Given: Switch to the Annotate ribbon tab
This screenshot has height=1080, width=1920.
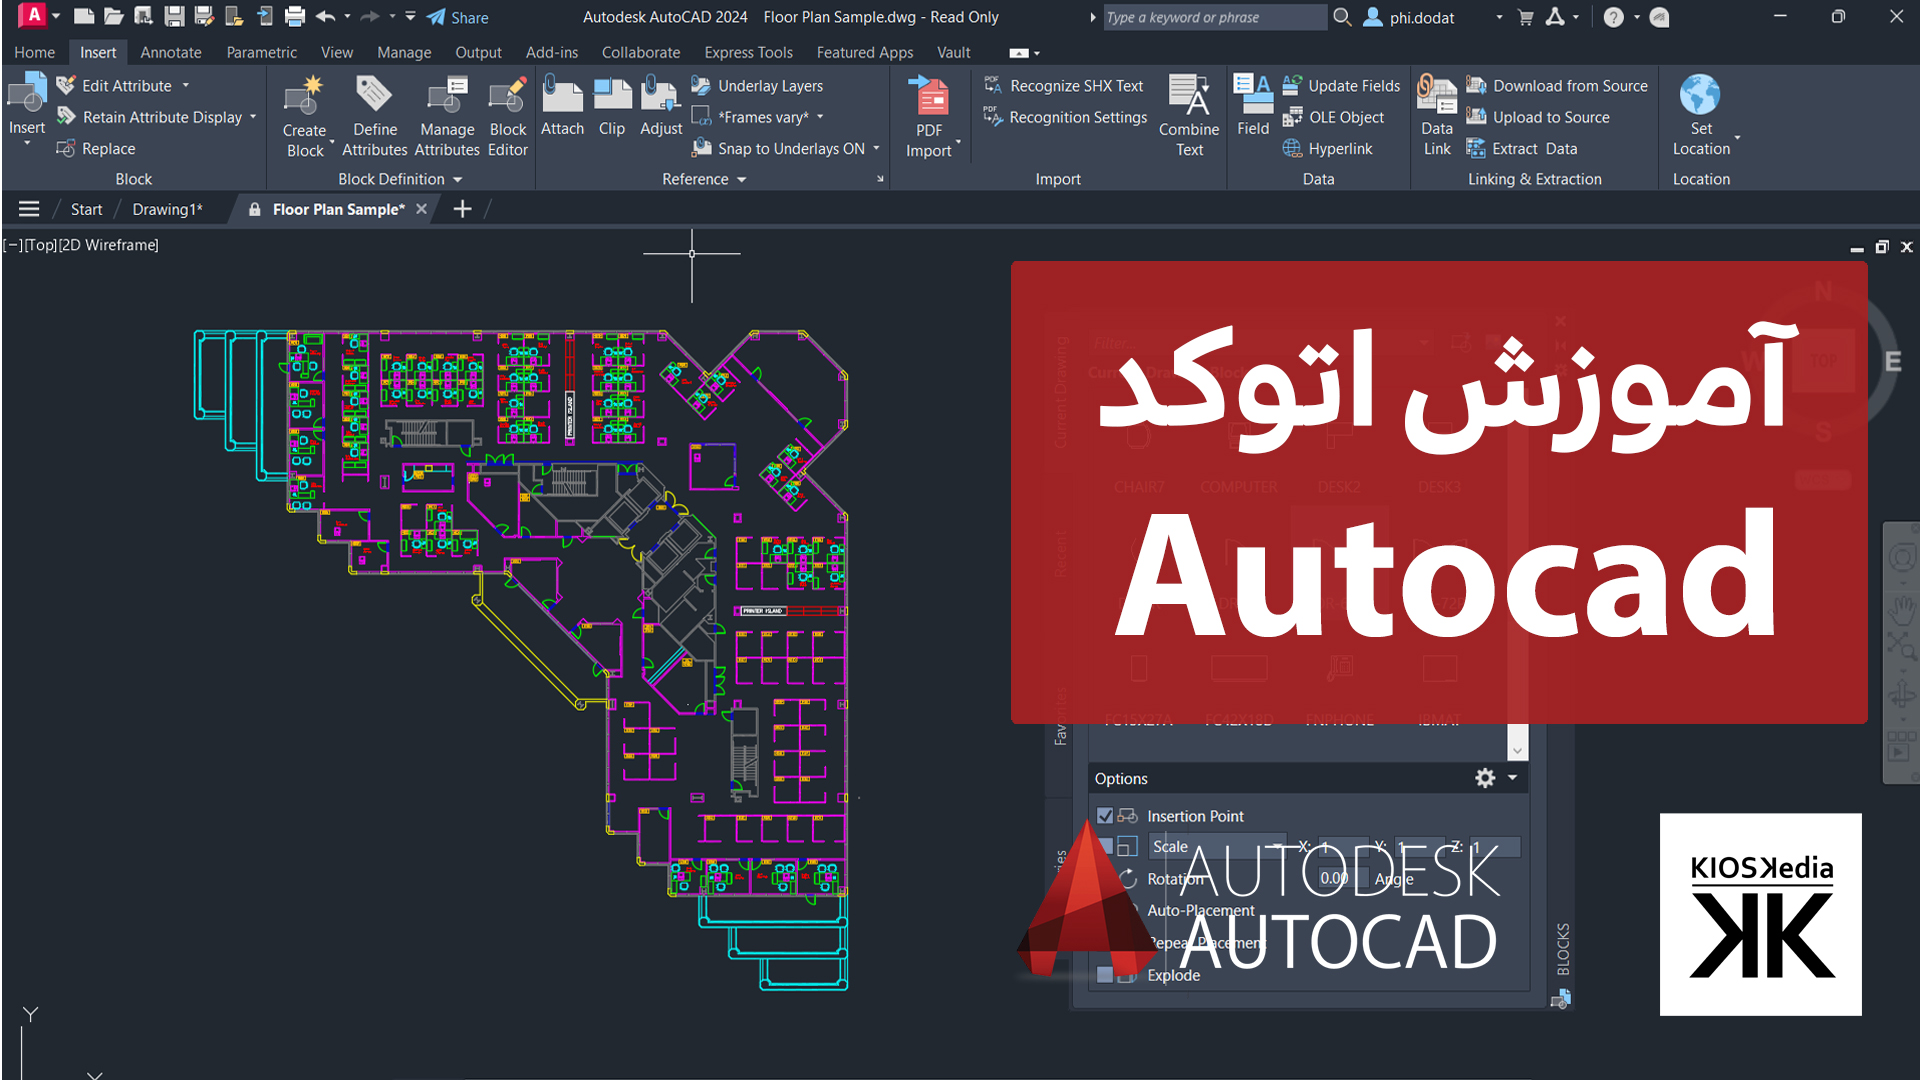Looking at the screenshot, I should tap(171, 52).
